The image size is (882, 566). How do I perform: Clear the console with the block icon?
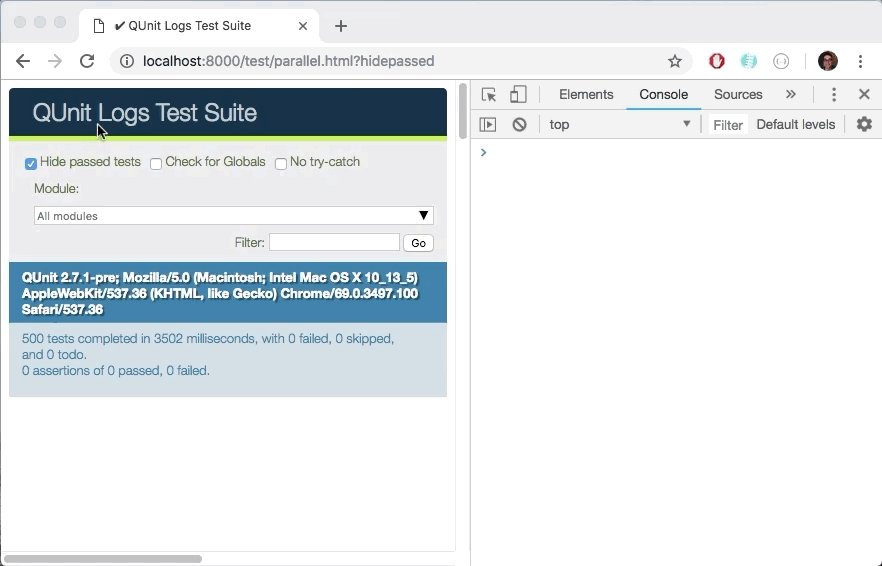point(519,125)
